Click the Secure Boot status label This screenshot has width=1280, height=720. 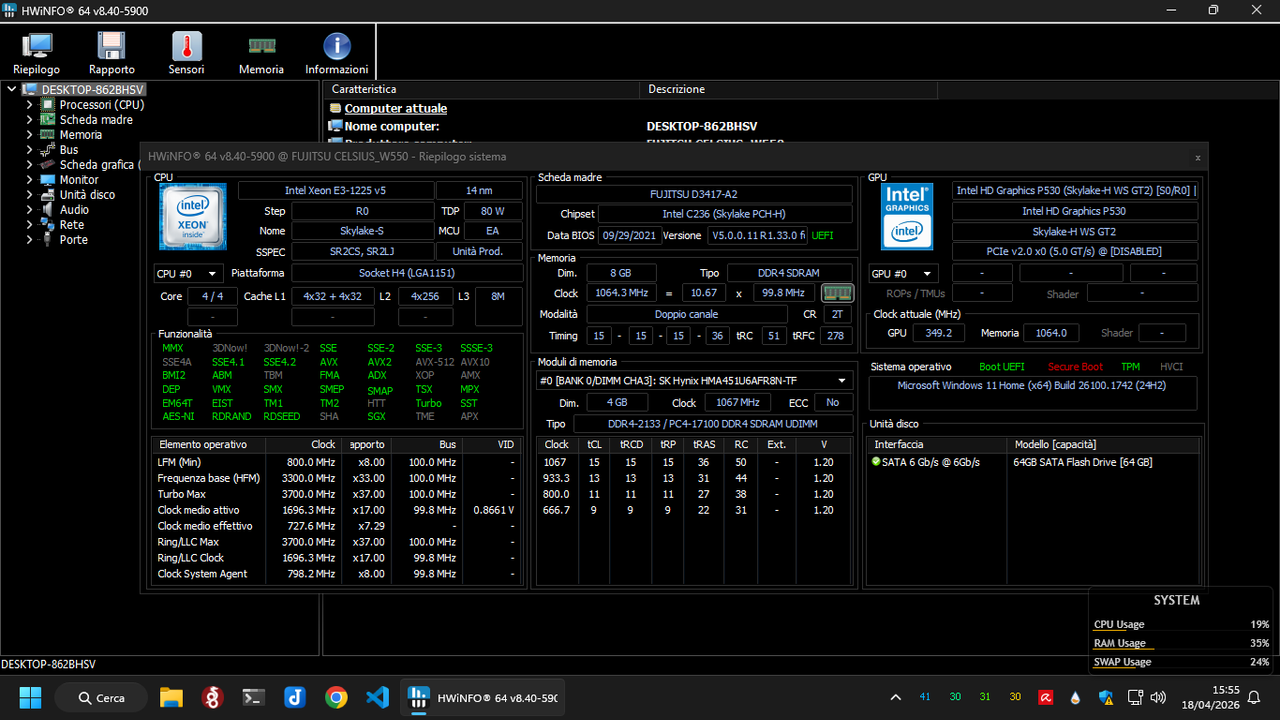(1076, 367)
